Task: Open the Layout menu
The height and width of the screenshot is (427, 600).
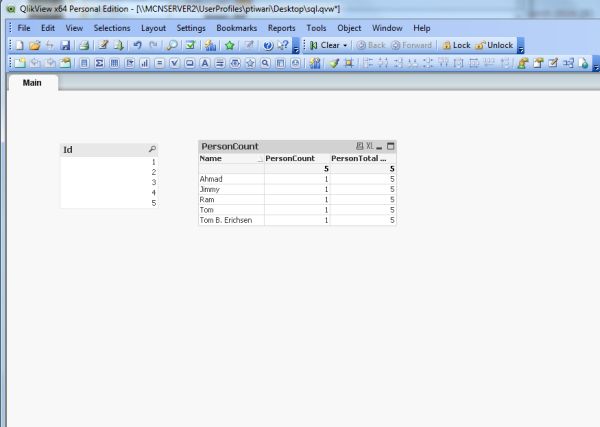Action: (153, 28)
